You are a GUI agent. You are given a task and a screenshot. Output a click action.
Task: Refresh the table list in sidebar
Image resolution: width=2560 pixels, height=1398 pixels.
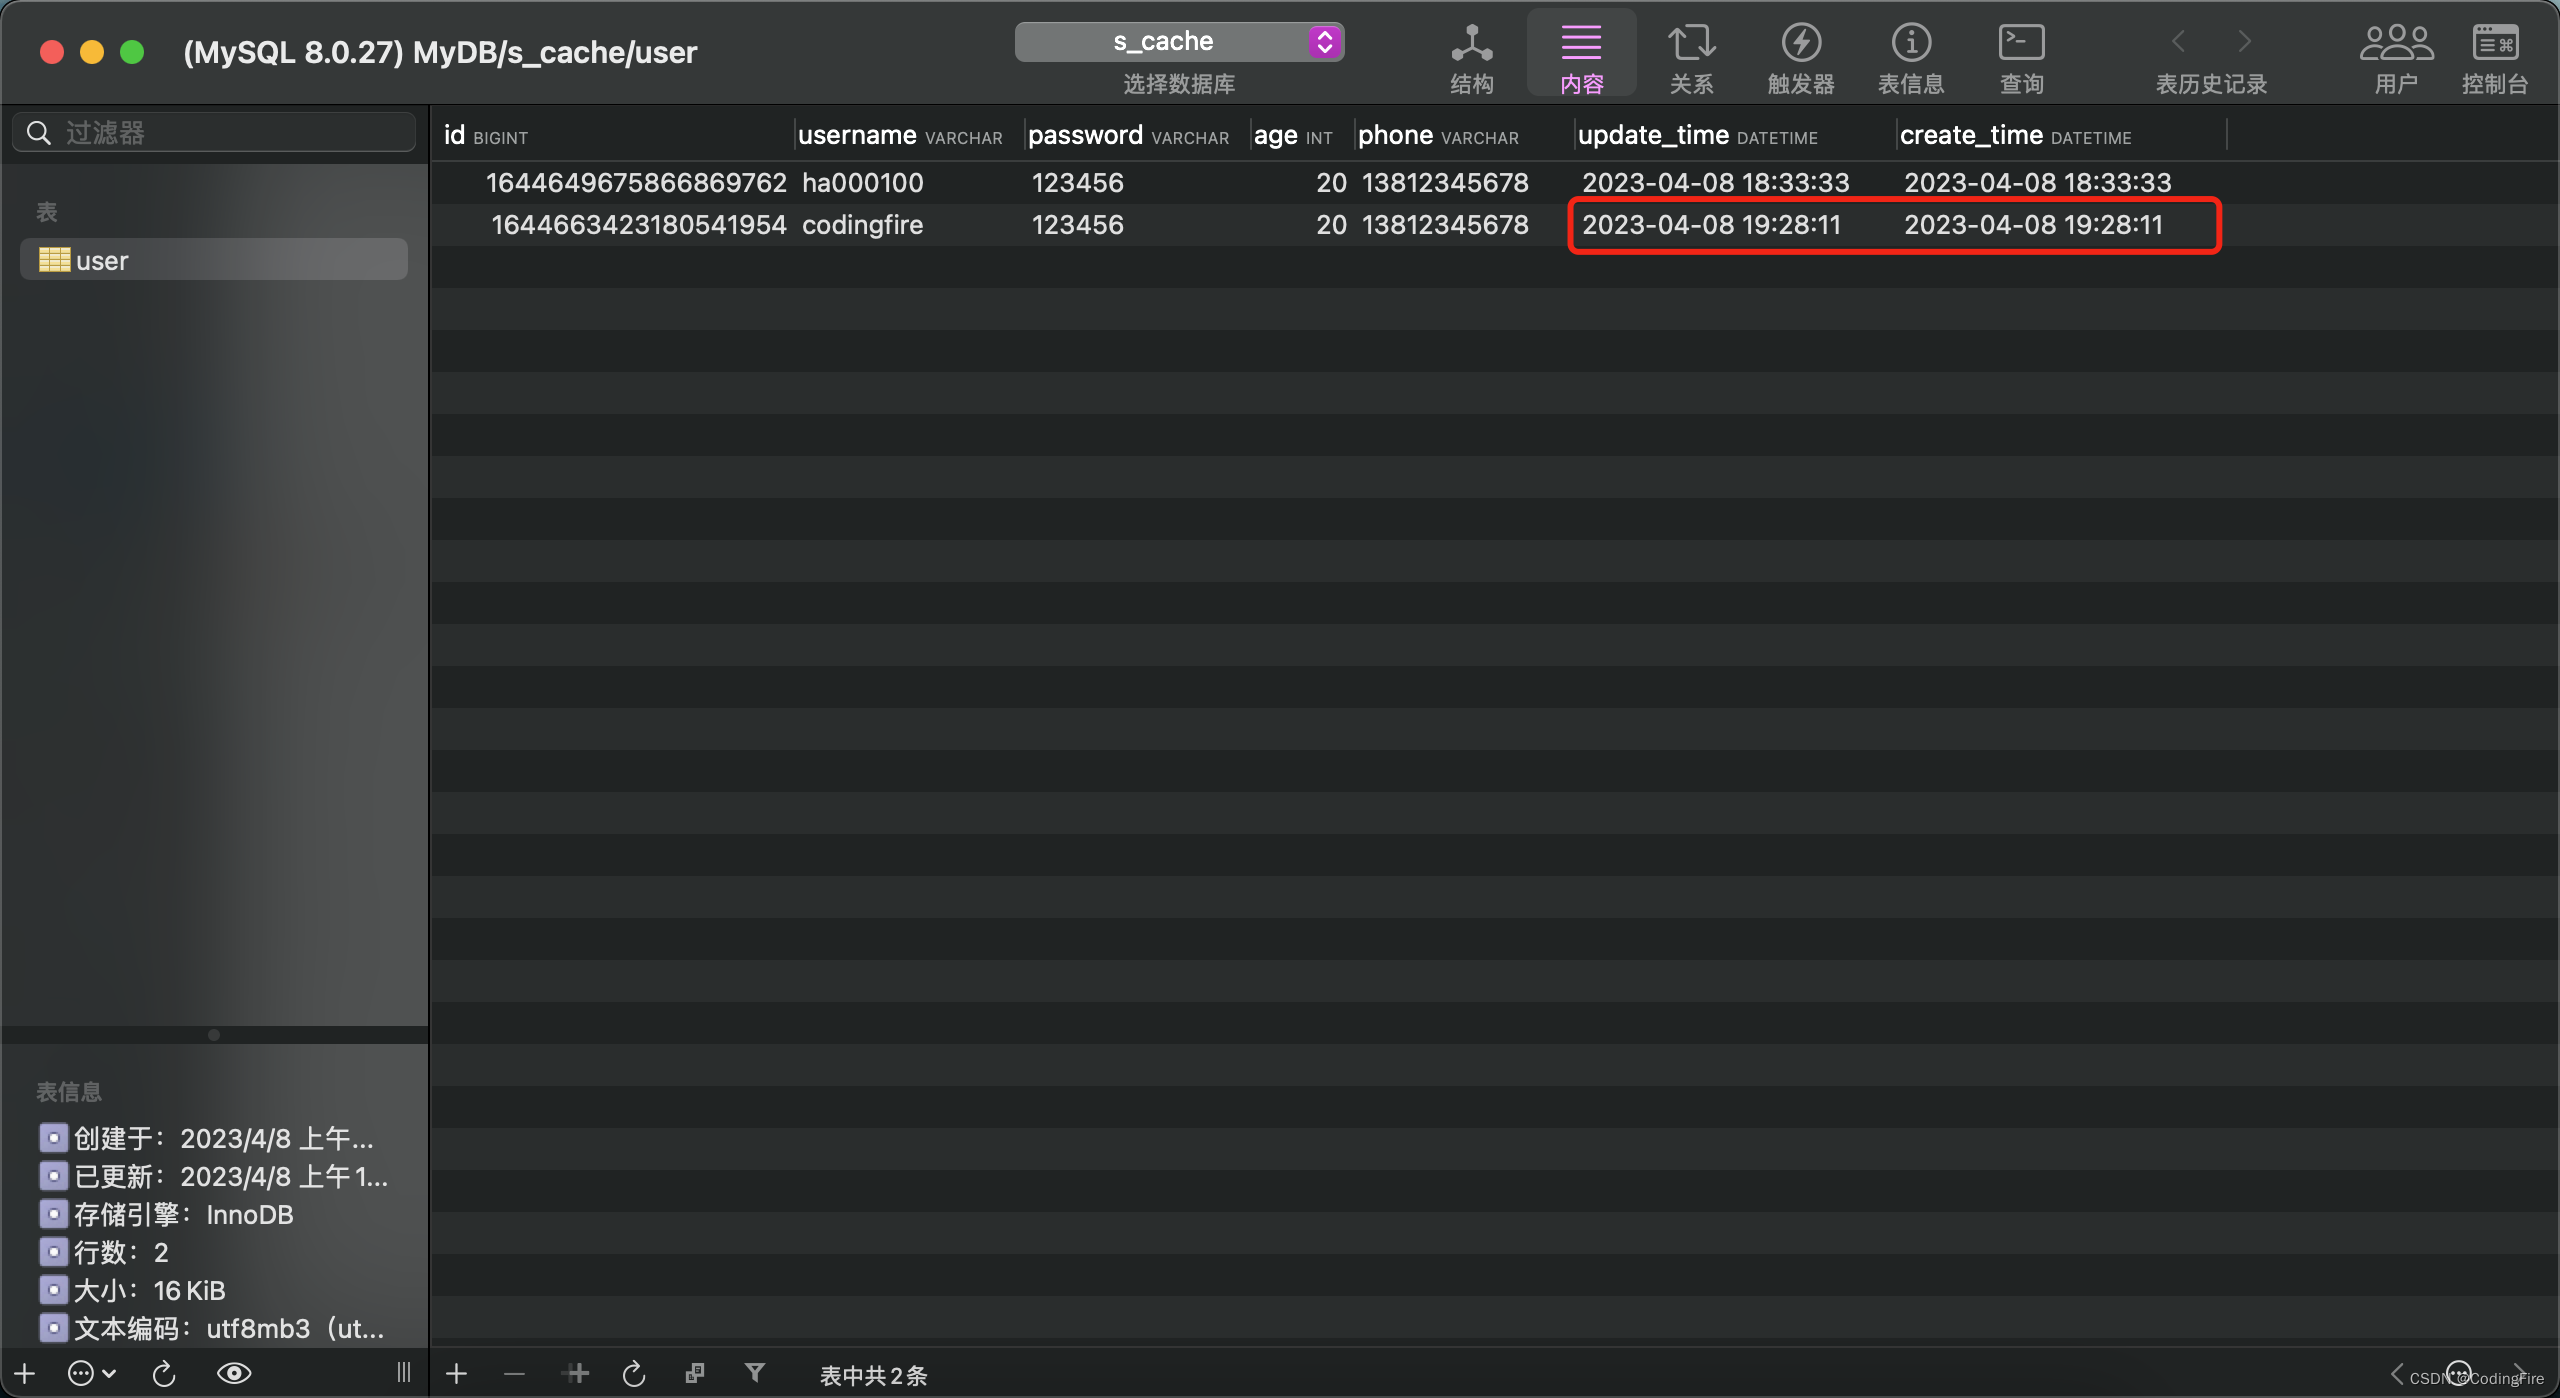164,1374
